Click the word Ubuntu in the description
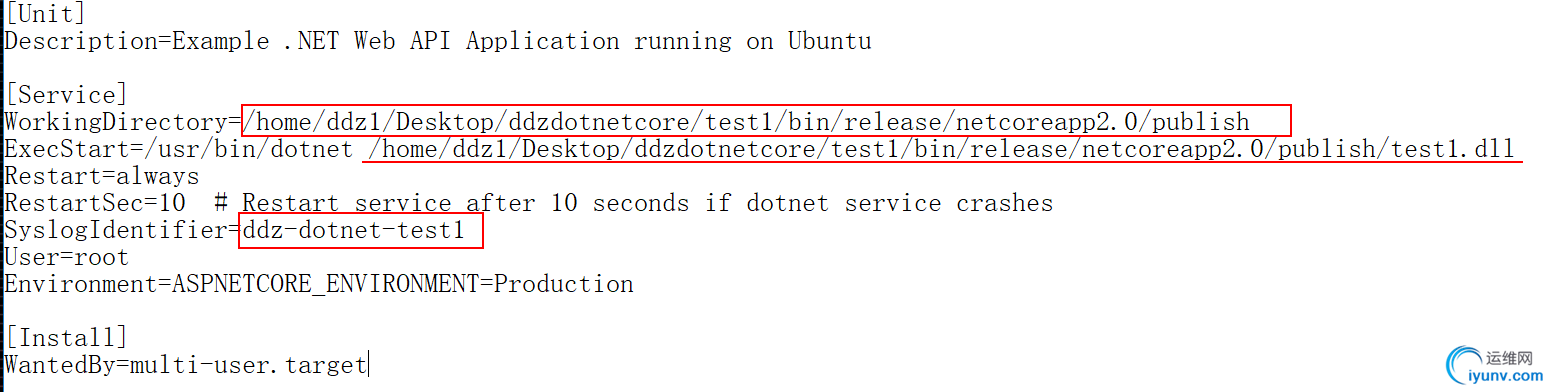This screenshot has width=1549, height=392. 829,41
